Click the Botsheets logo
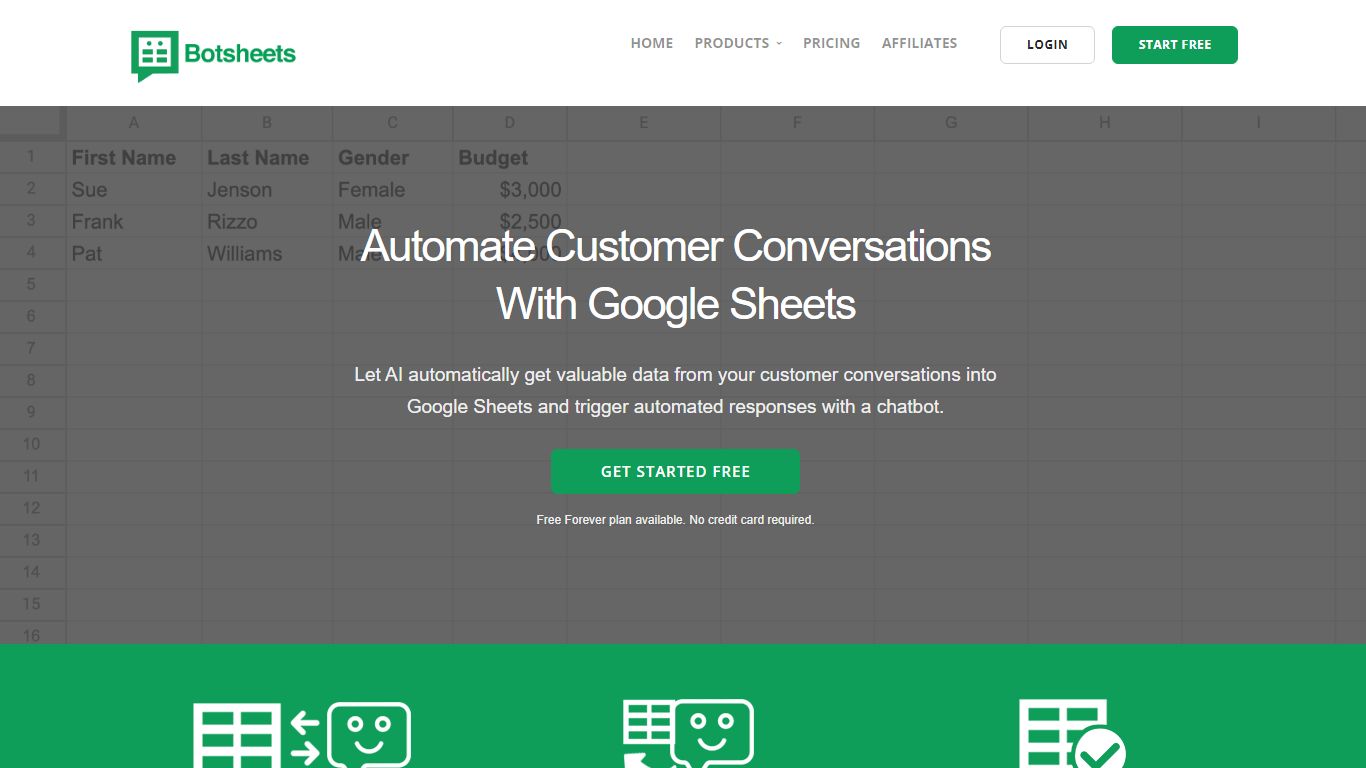Screen dimensions: 1366x768 (x=213, y=55)
